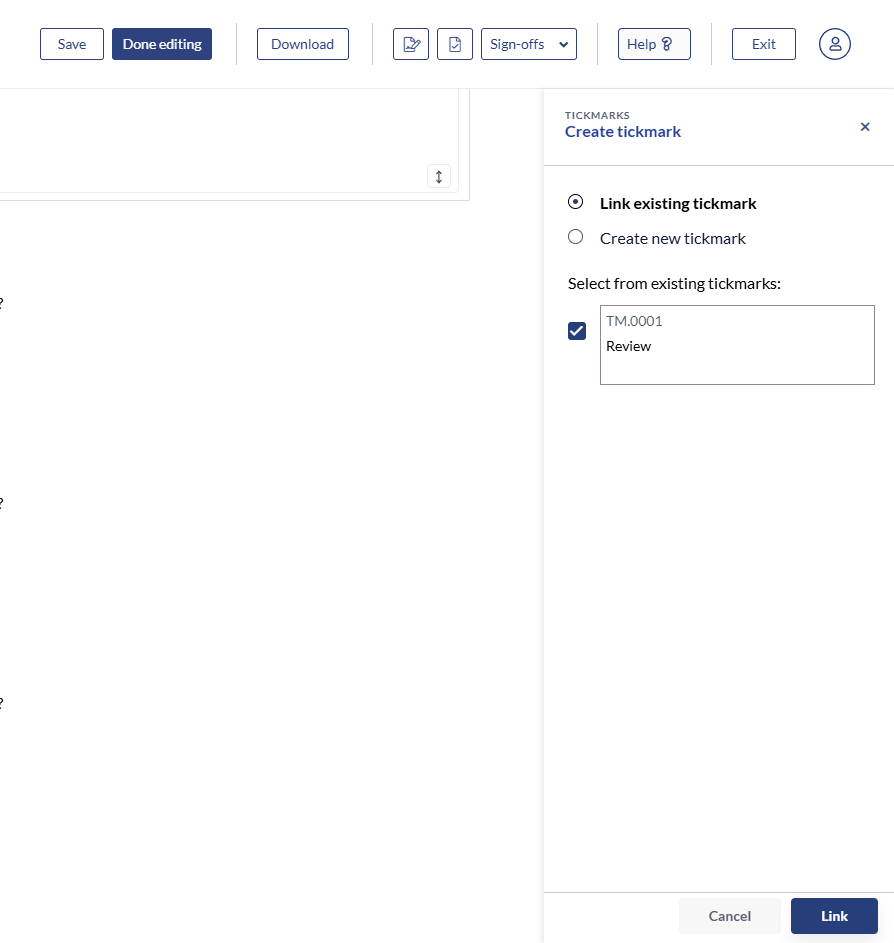
Task: Close the Create tickmark panel
Action: 865,127
